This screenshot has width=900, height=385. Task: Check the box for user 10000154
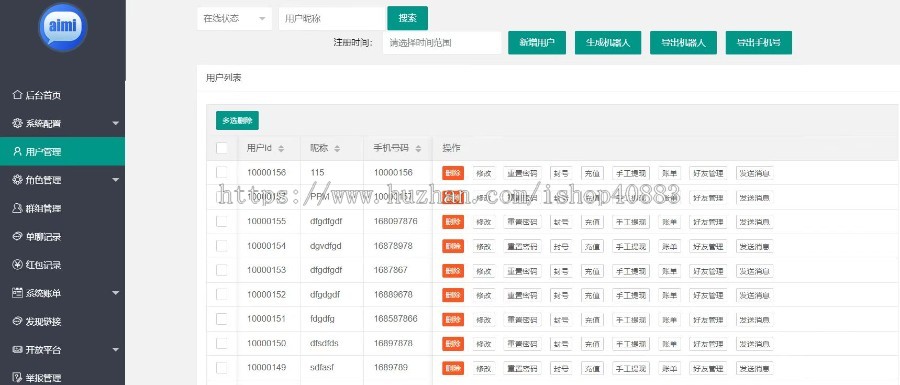[x=222, y=246]
